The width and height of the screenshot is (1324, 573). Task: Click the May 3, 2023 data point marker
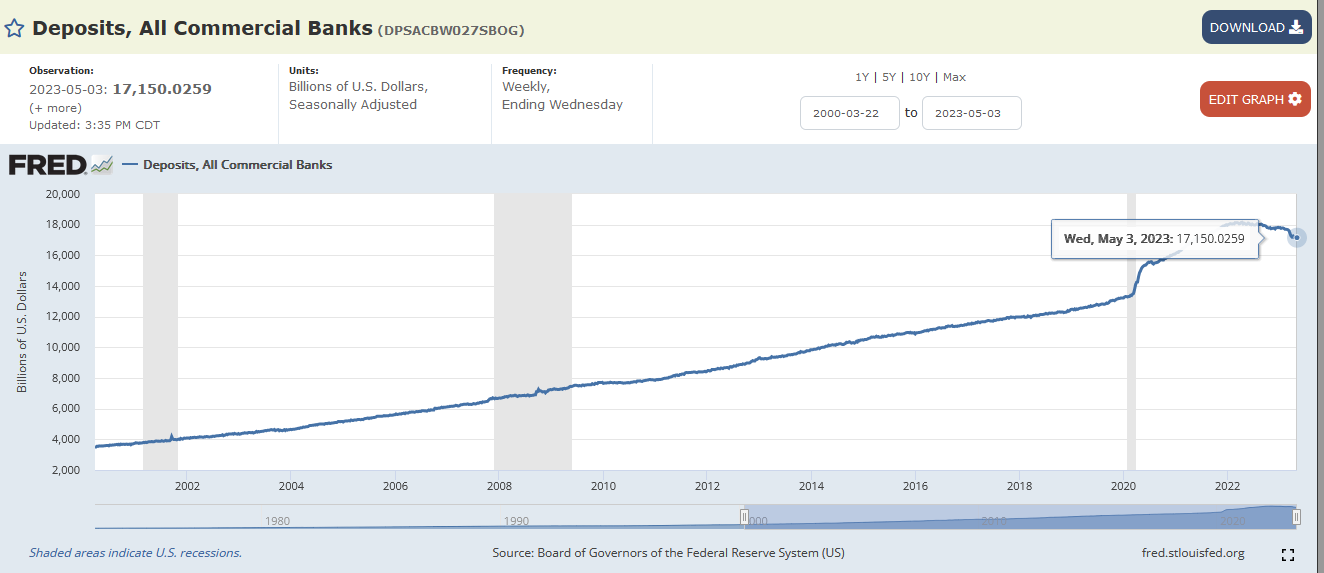tap(1297, 238)
